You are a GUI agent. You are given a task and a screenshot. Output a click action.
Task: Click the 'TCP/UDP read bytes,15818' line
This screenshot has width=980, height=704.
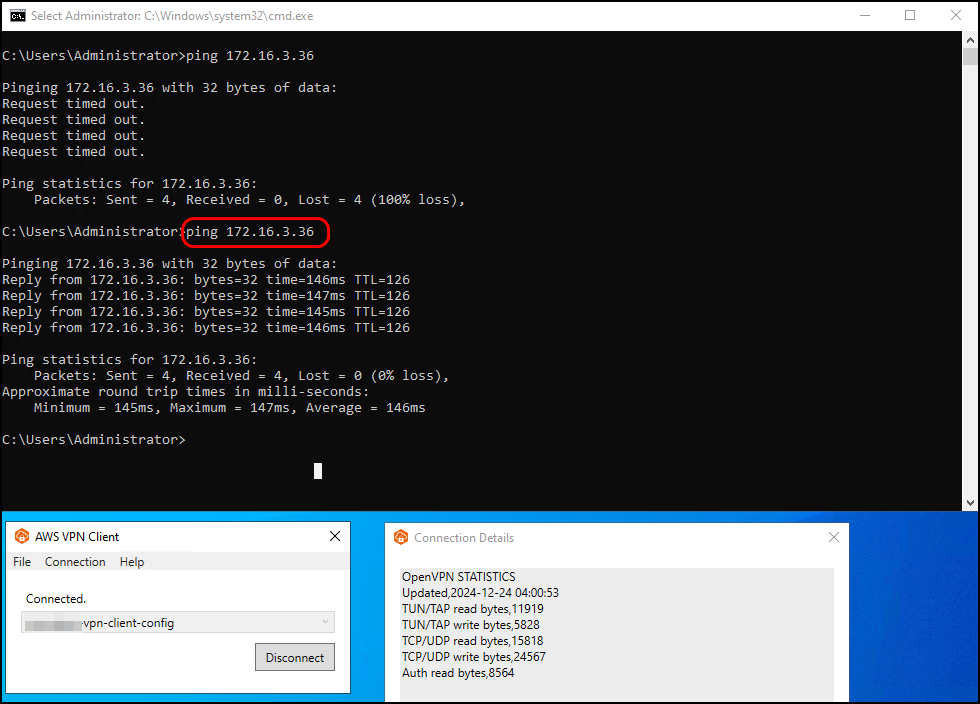[x=472, y=641]
